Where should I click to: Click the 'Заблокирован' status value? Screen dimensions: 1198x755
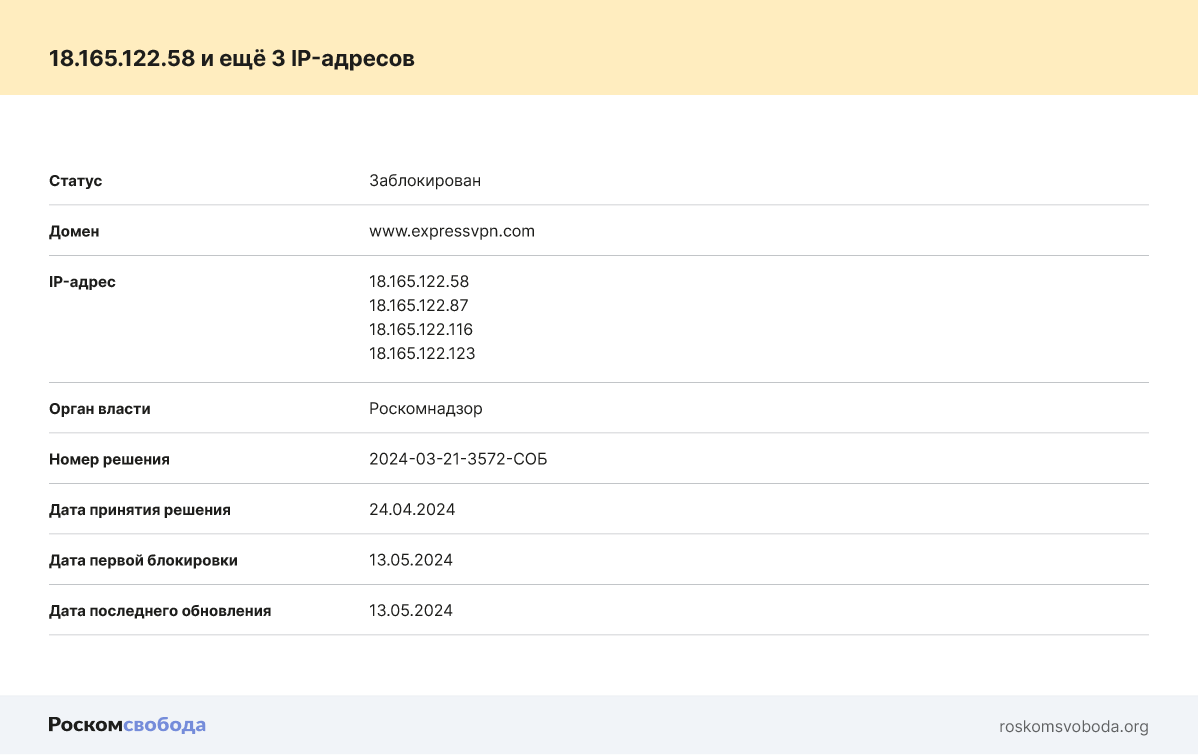425,180
